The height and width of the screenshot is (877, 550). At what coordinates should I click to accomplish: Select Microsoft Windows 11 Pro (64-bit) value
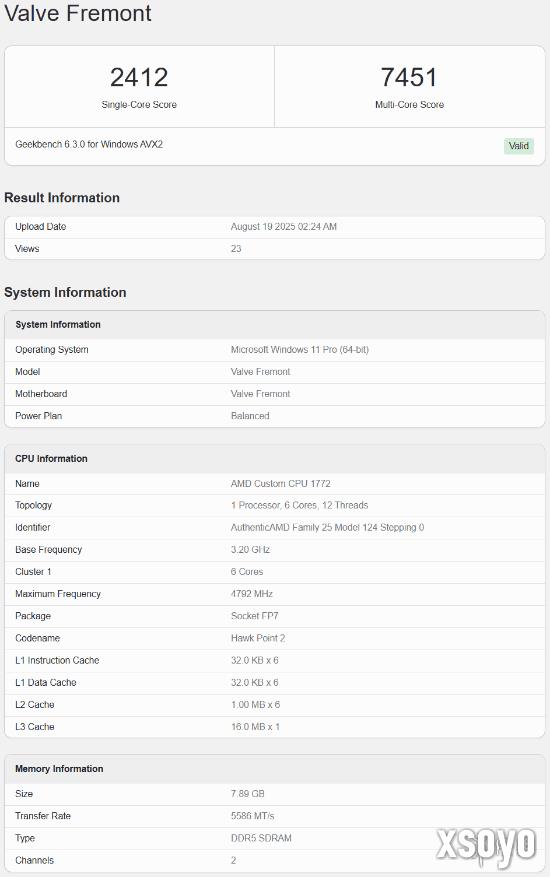[x=299, y=350]
